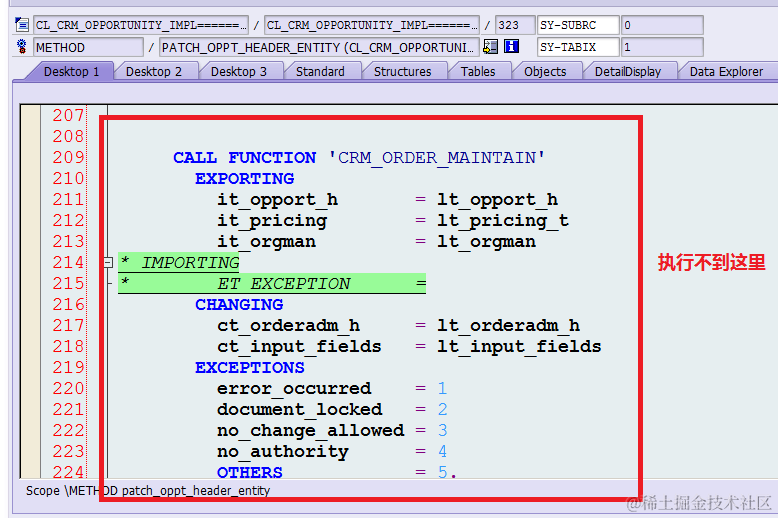
Task: Click line number 209 in the gutter
Action: 68,157
